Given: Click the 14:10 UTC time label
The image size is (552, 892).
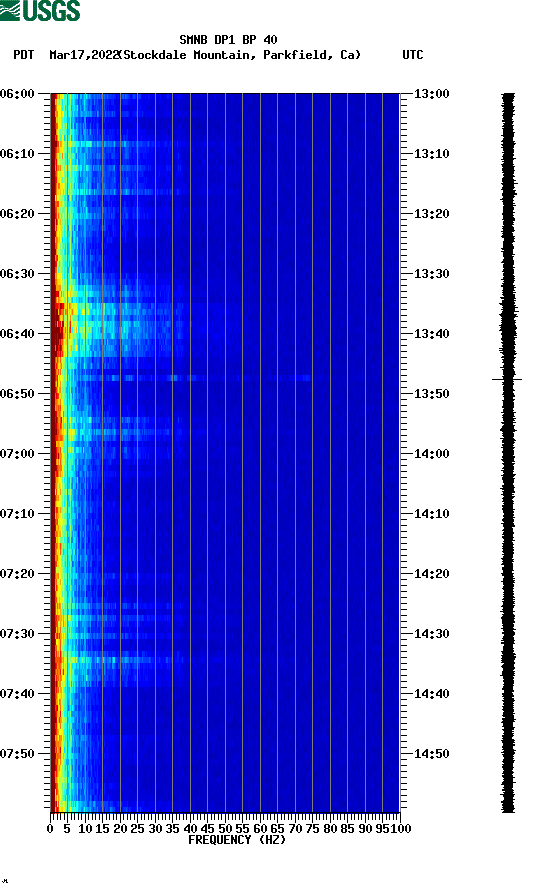Looking at the screenshot, I should coord(431,514).
